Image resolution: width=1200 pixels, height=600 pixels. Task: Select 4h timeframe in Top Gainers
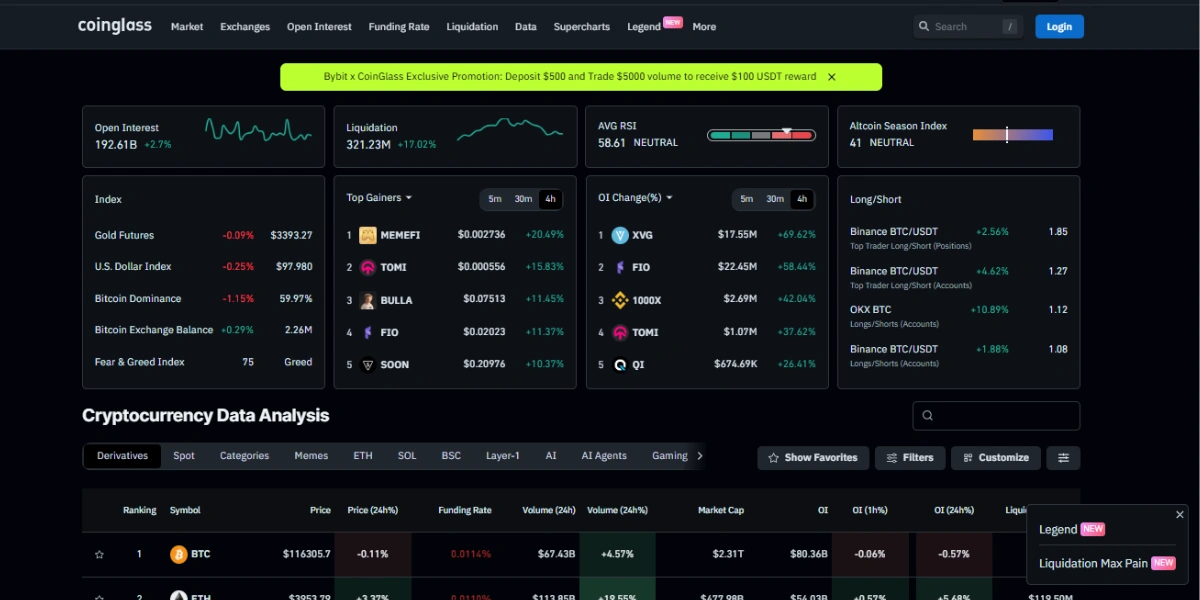pyautogui.click(x=550, y=199)
